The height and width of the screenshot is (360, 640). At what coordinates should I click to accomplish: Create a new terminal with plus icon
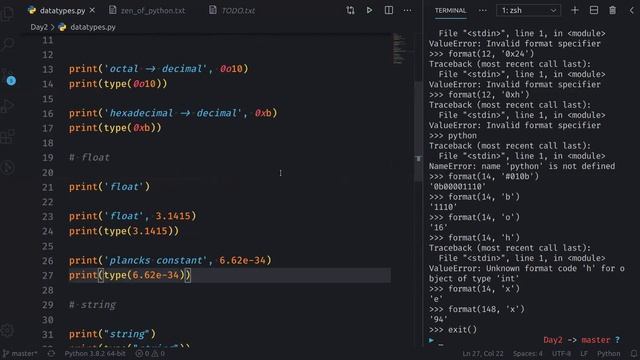click(575, 10)
